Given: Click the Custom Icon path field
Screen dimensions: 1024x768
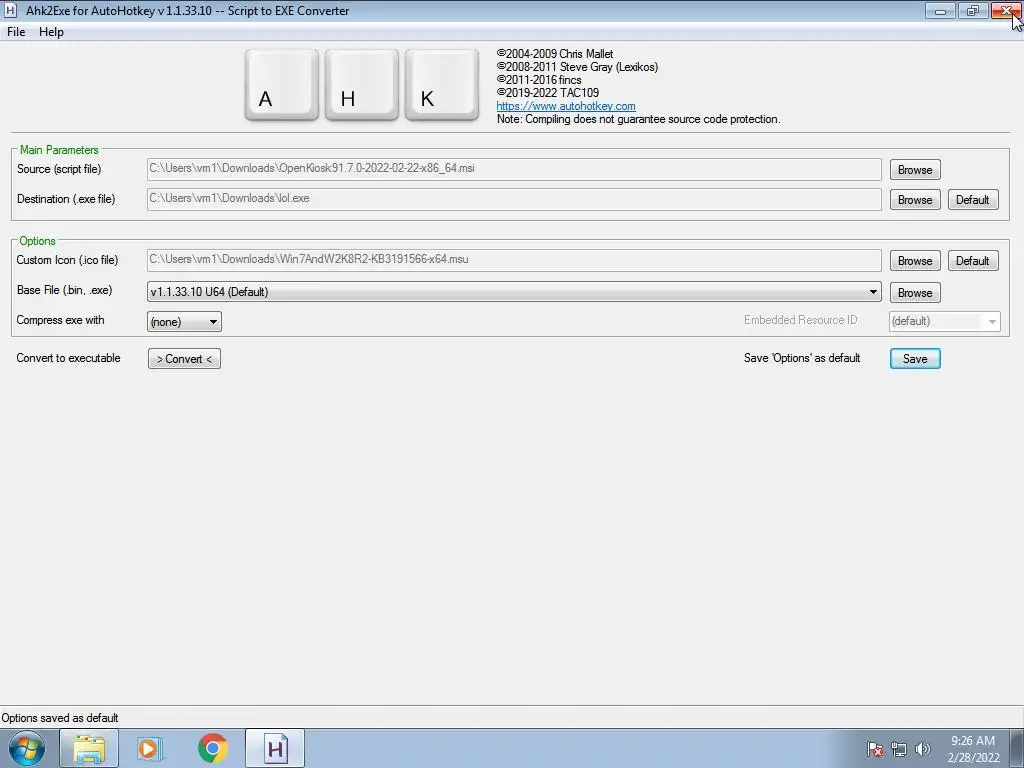Looking at the screenshot, I should (x=514, y=260).
